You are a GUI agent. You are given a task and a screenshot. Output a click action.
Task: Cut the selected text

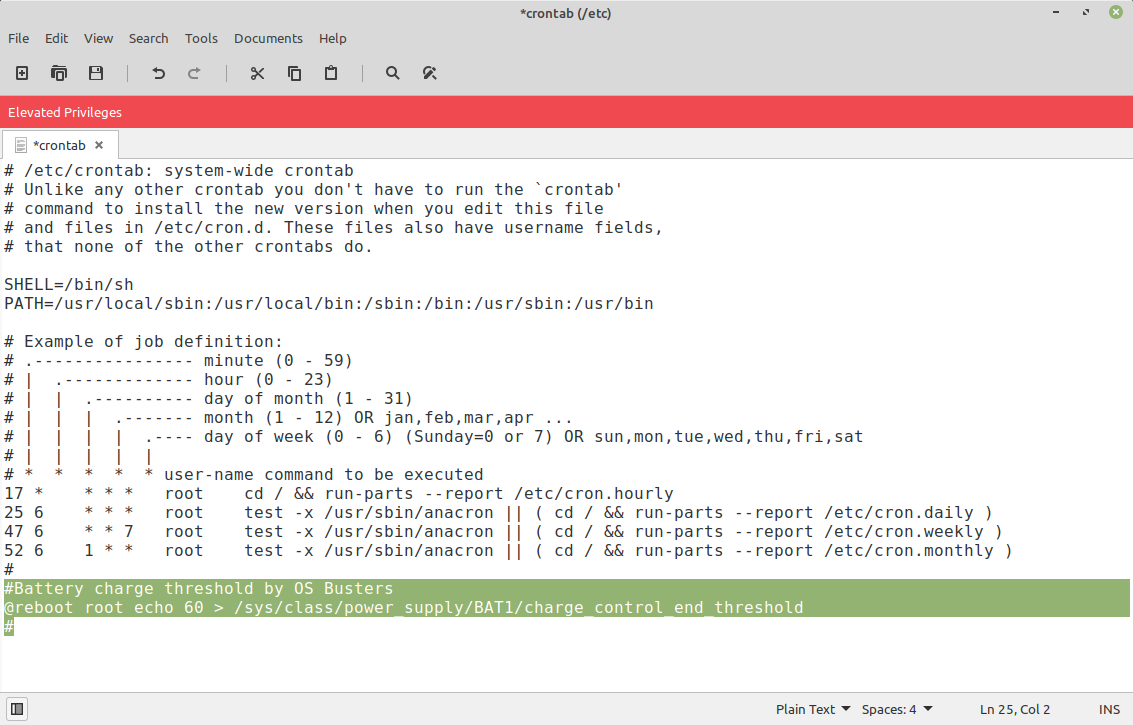click(257, 73)
